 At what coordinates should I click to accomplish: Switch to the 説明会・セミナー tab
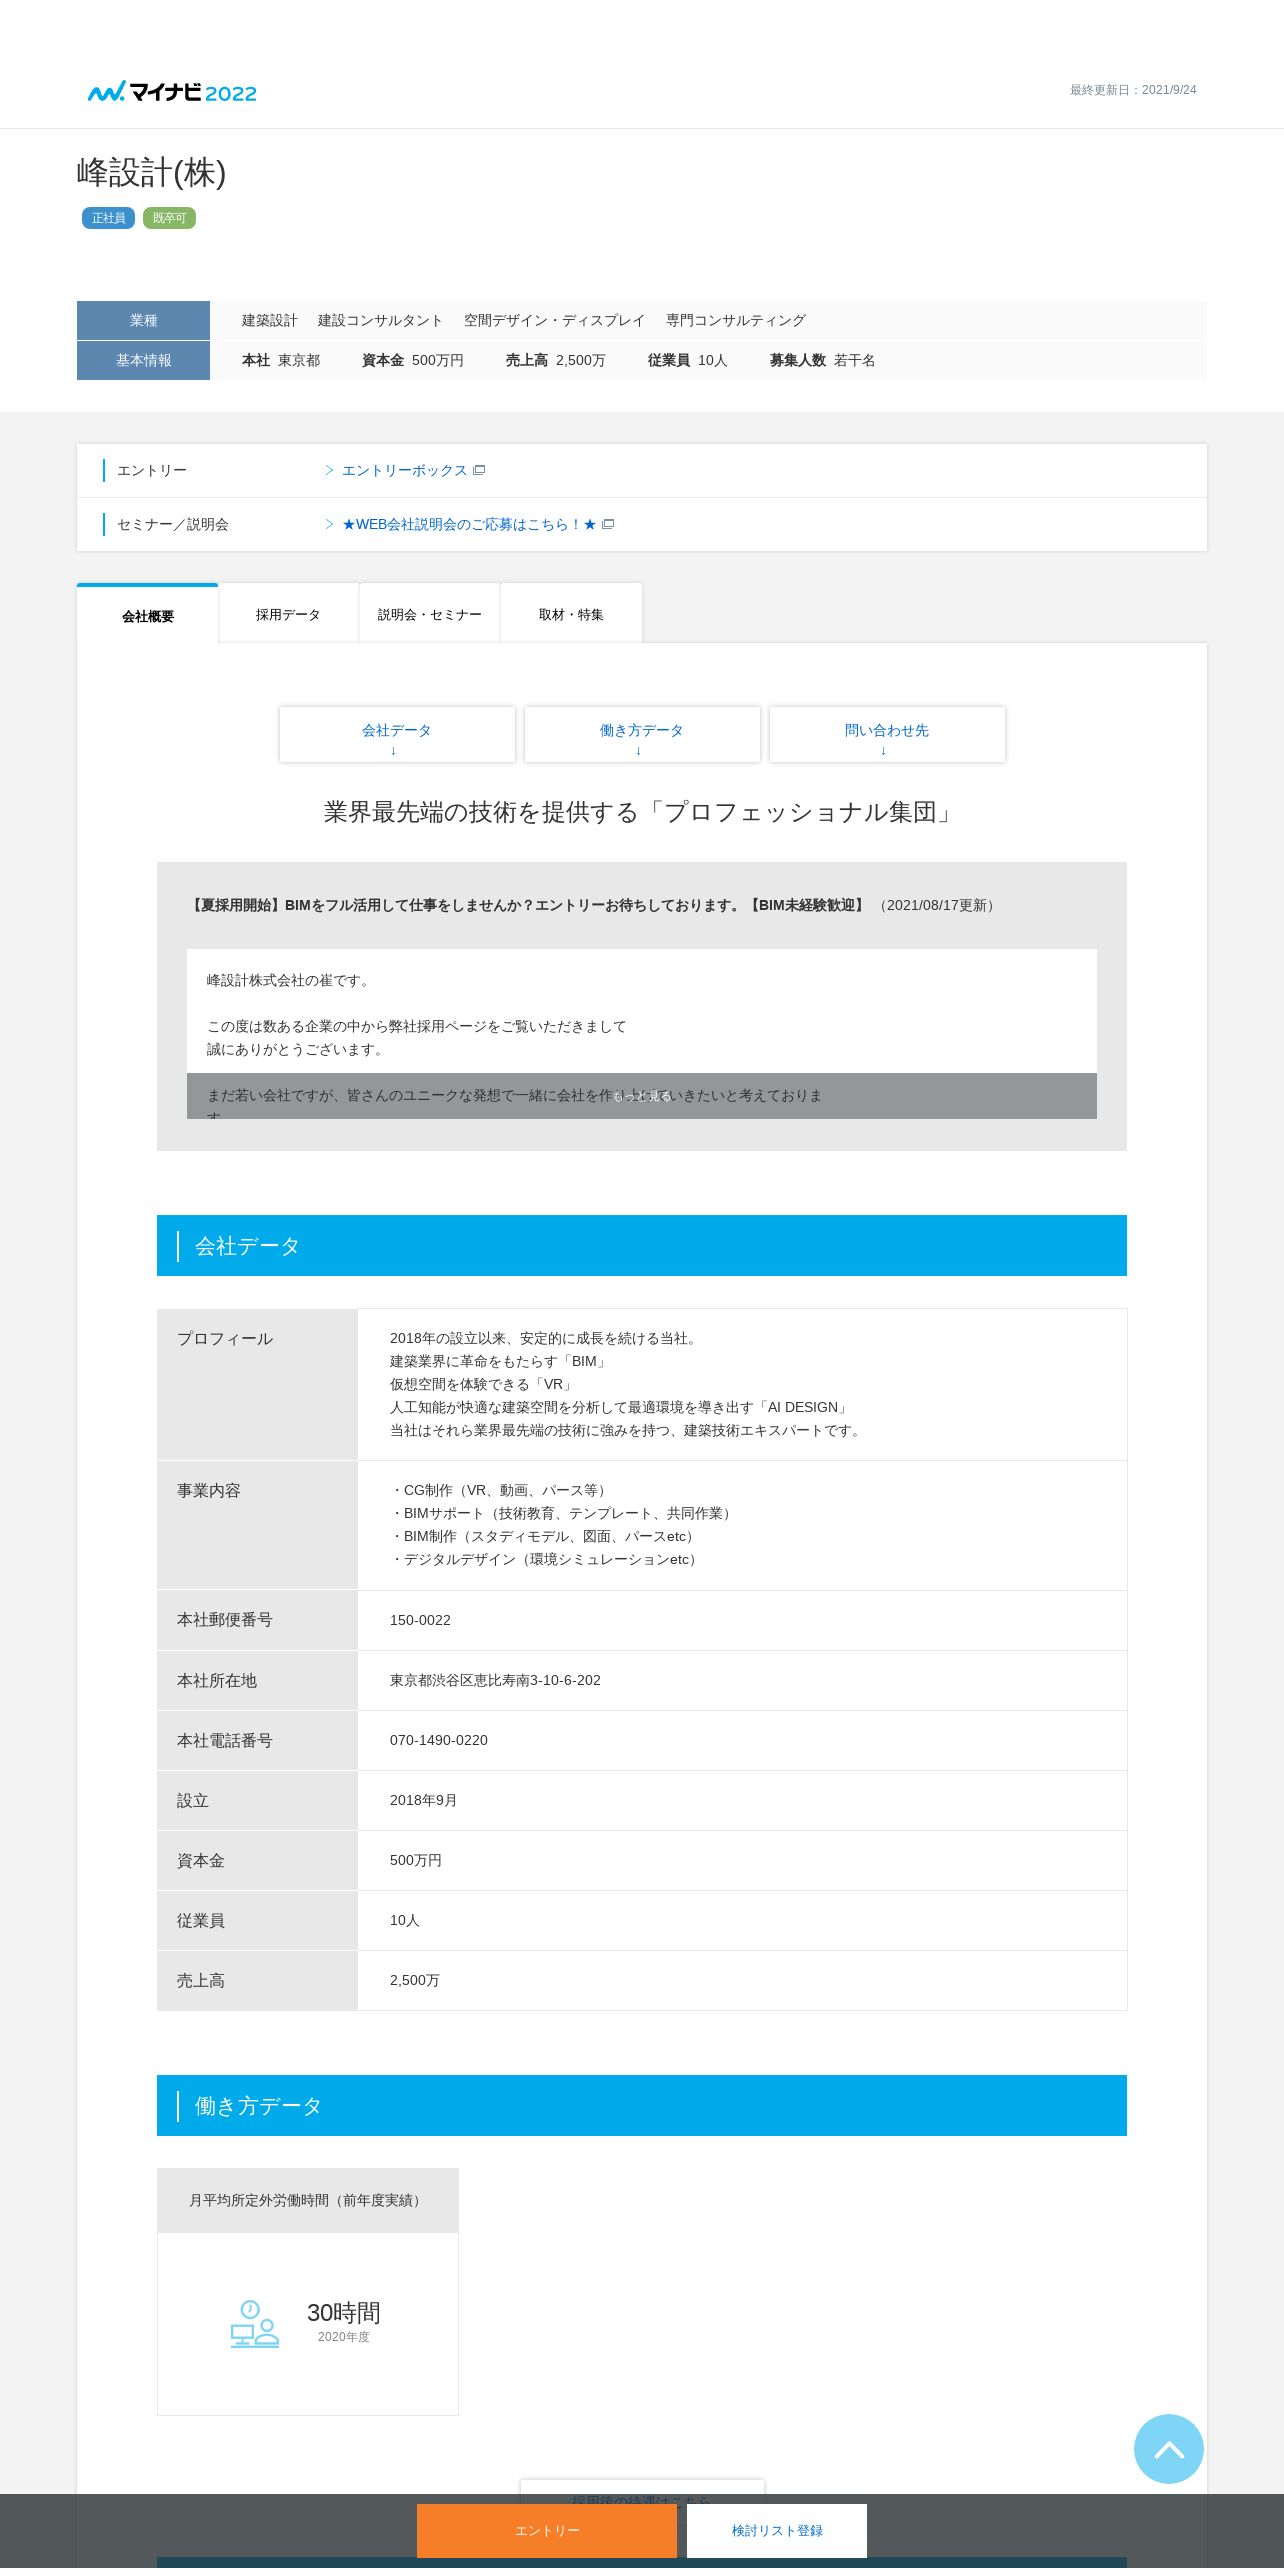(x=430, y=614)
